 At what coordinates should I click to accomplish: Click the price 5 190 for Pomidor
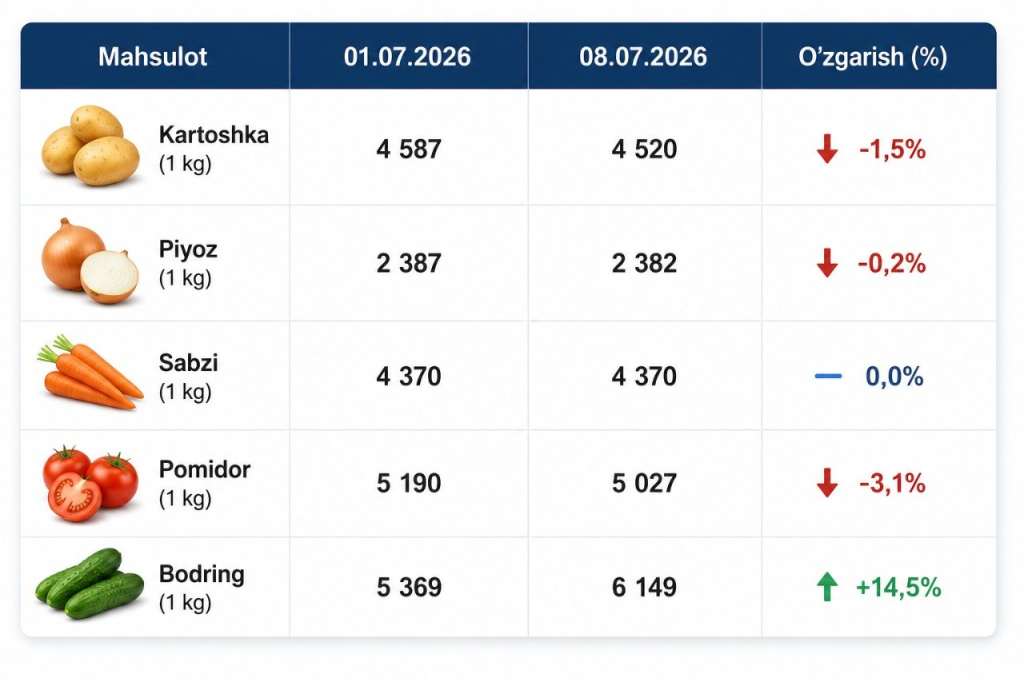[409, 483]
